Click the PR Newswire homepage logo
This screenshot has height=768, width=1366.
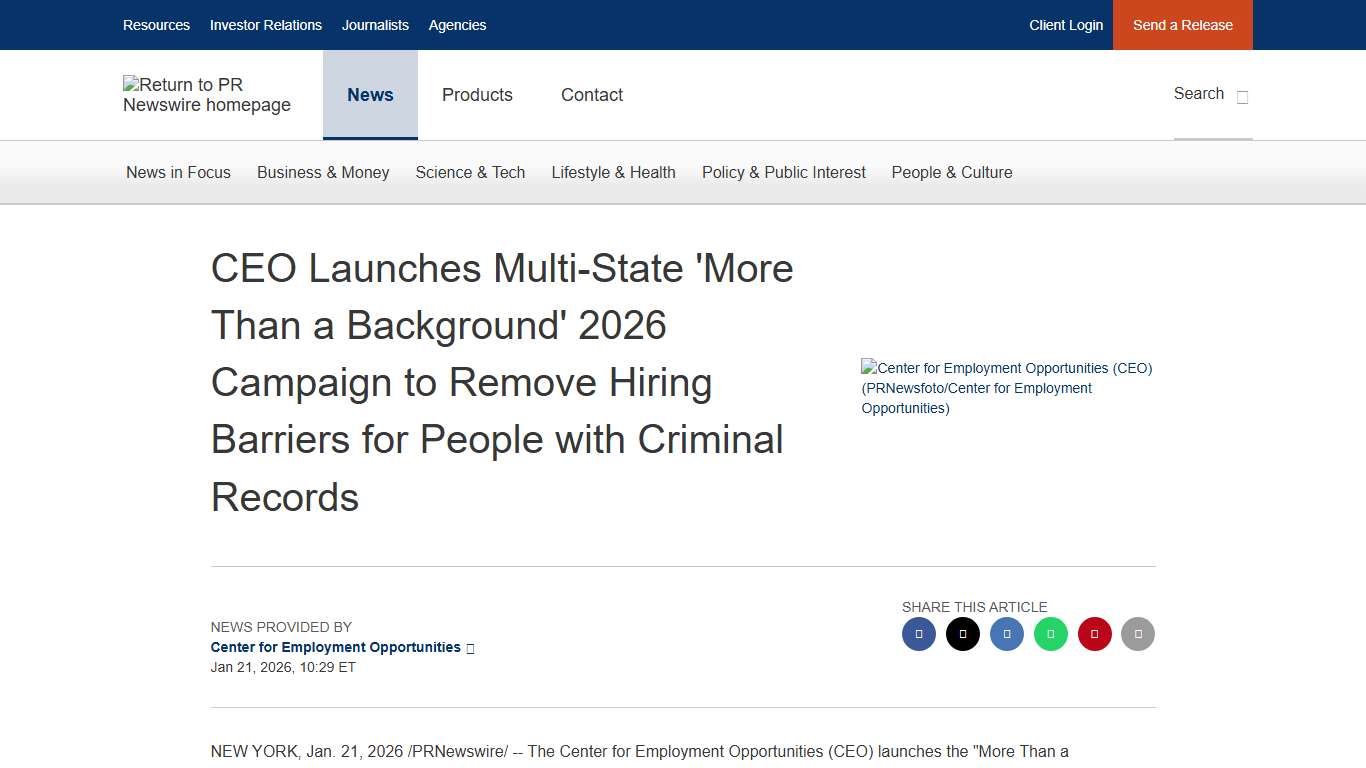click(x=207, y=95)
